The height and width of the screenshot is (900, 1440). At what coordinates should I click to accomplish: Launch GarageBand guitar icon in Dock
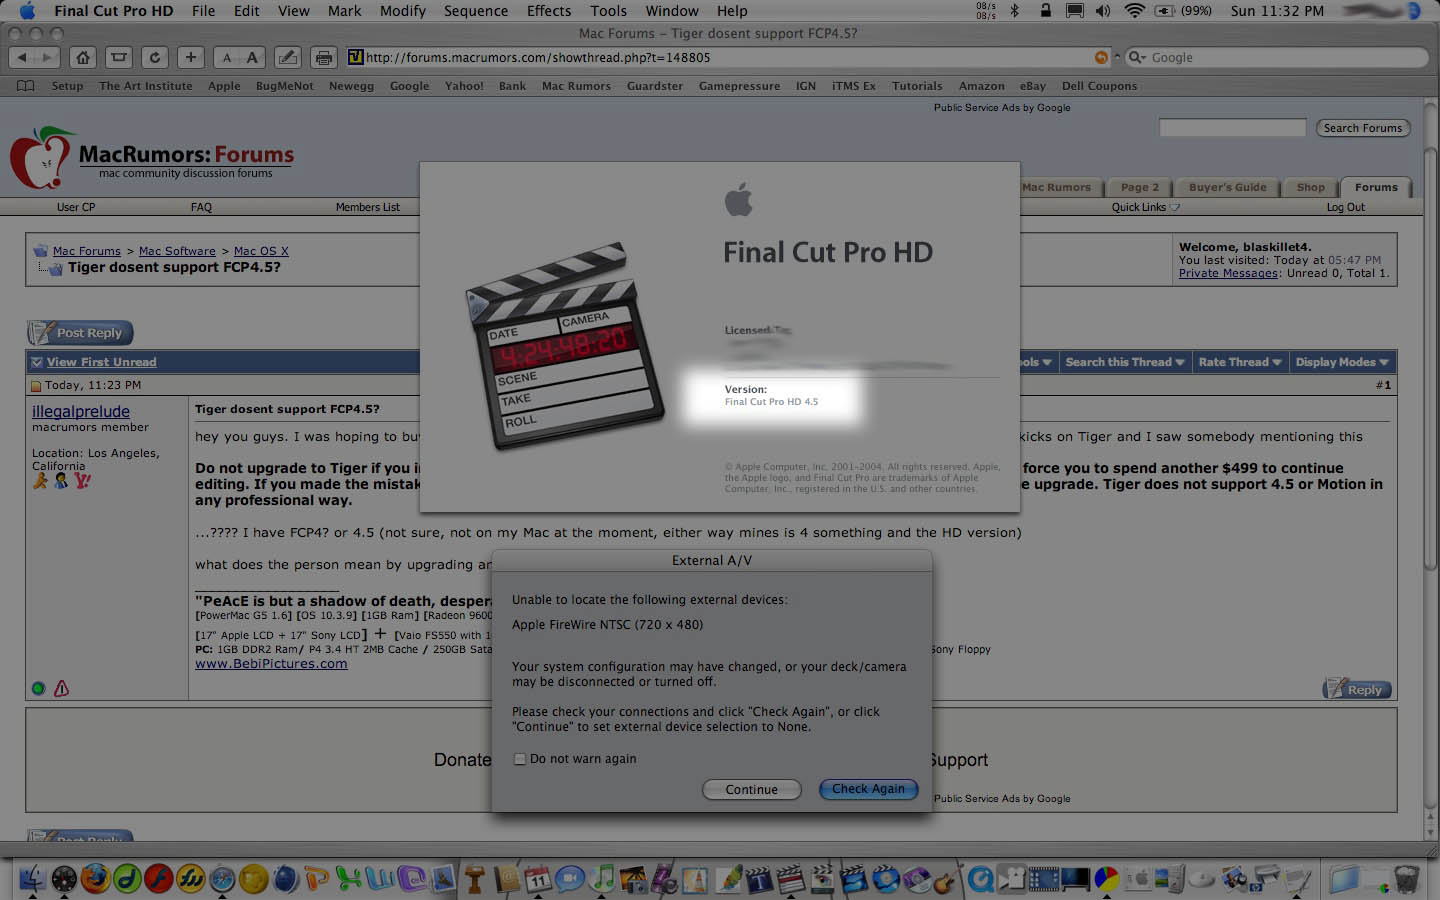point(945,880)
